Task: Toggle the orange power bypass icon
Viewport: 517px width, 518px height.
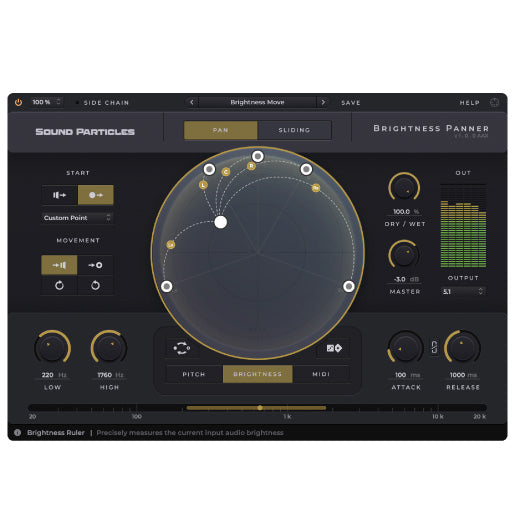Action: tap(18, 102)
